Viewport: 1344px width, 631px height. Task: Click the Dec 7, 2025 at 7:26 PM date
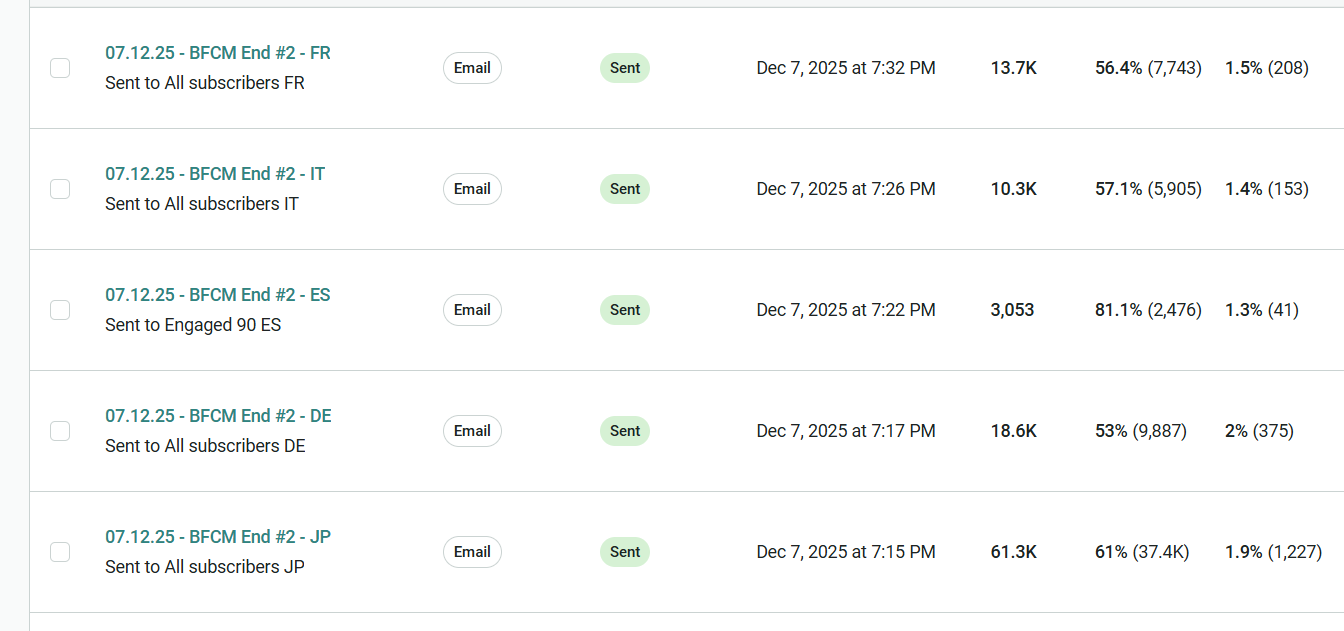coord(846,189)
